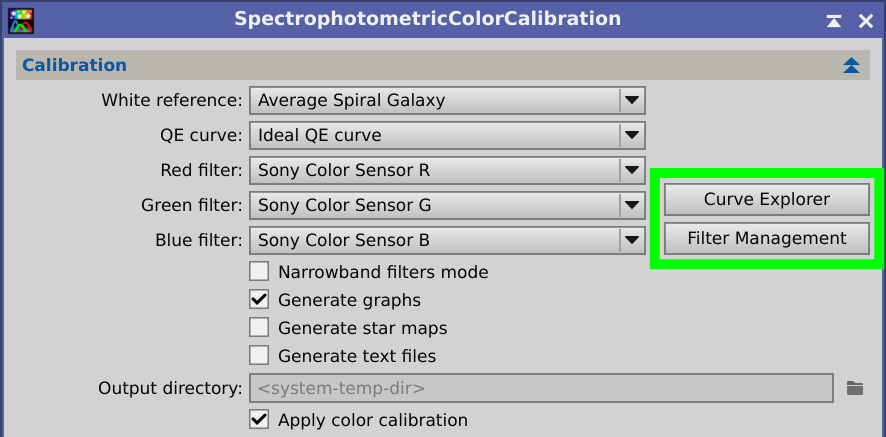
Task: Shade the window using title bar arrow icon
Action: [x=833, y=21]
